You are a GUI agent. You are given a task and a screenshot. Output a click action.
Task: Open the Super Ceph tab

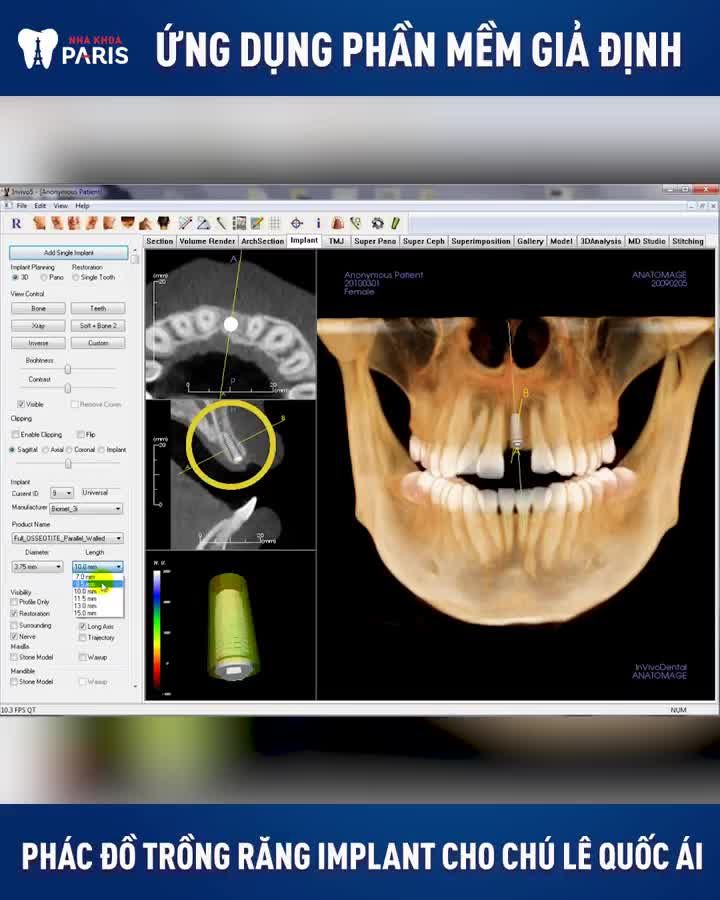[424, 241]
